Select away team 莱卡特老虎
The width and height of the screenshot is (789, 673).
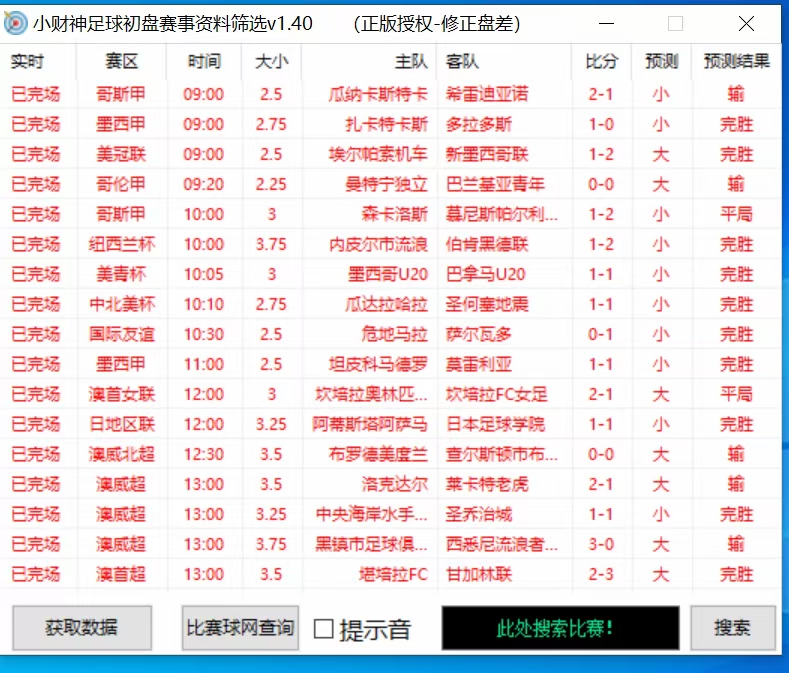click(x=487, y=484)
